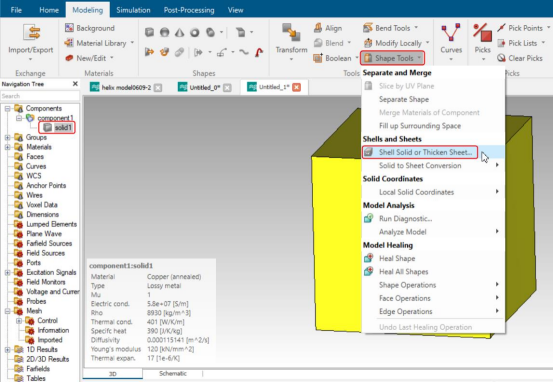Expand the Materials folder in tree

point(7,147)
